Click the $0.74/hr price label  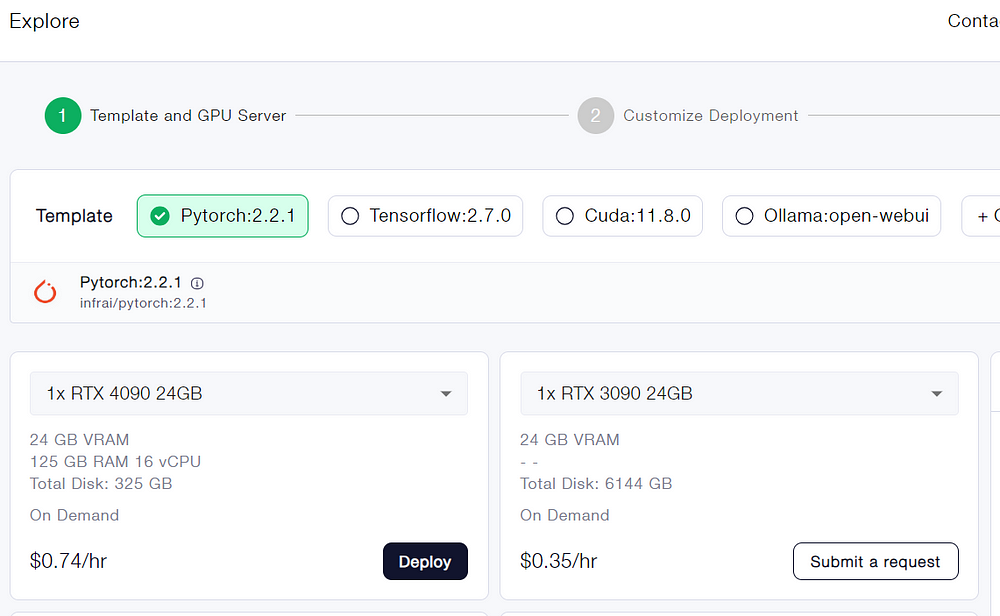point(68,561)
